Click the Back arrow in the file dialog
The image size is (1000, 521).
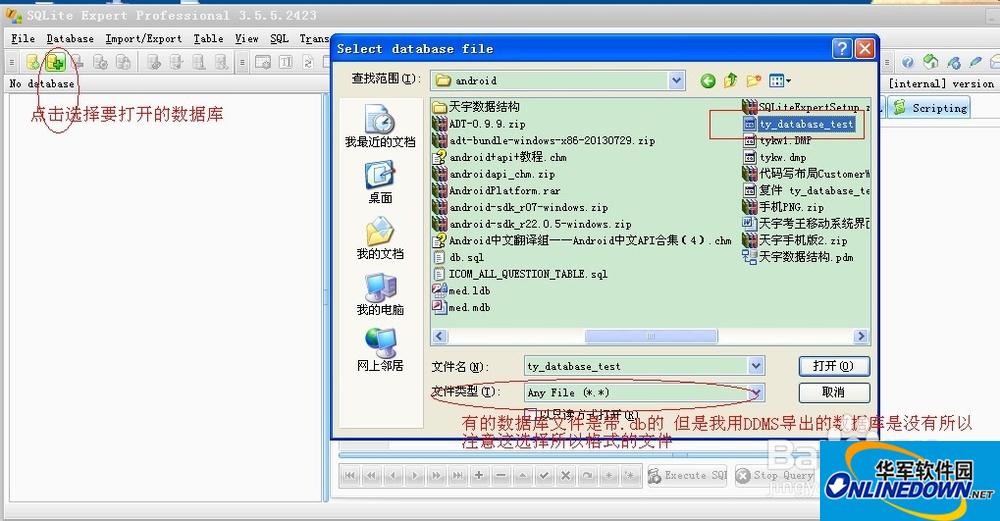coord(707,81)
